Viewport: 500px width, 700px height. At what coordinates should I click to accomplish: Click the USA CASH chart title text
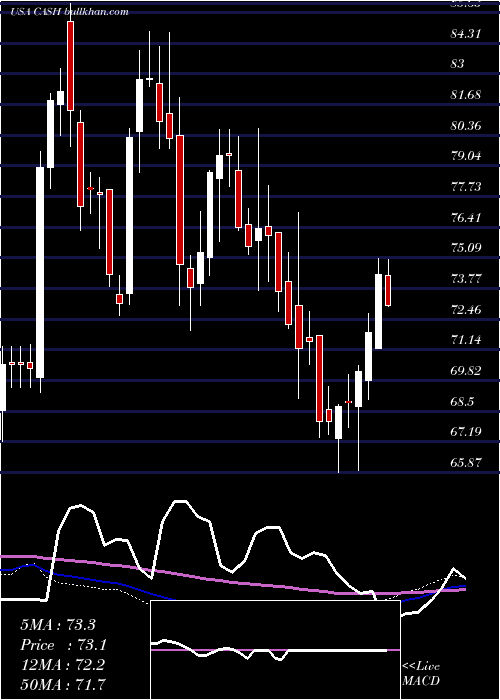69,12
